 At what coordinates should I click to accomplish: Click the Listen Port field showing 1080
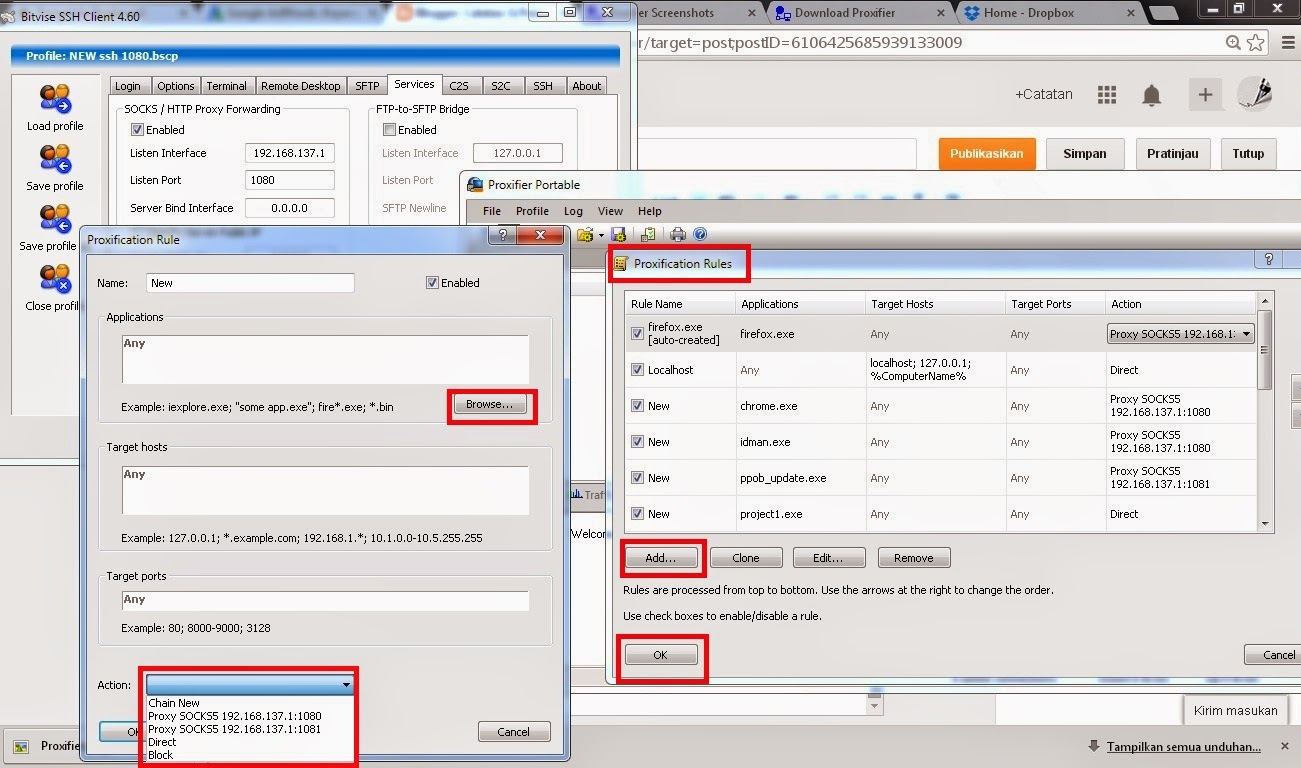[x=290, y=180]
